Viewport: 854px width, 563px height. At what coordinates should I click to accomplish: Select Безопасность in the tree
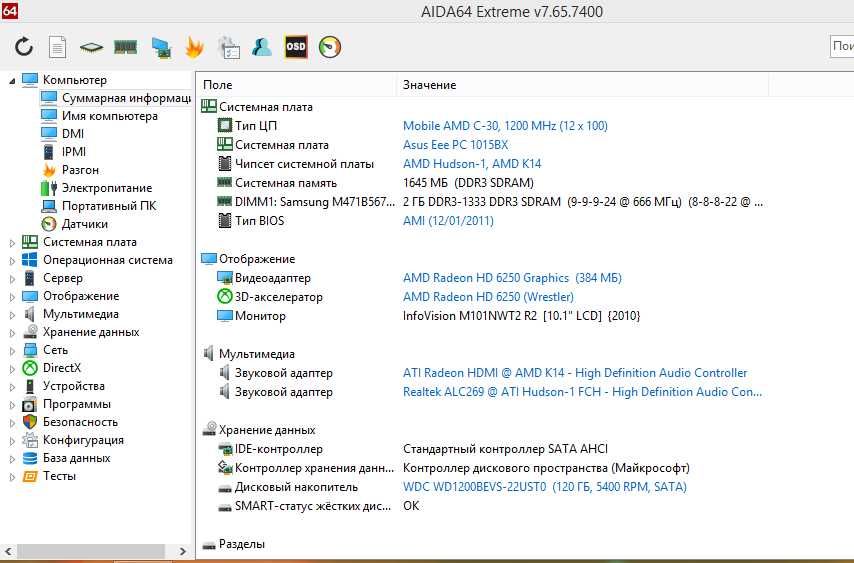80,422
